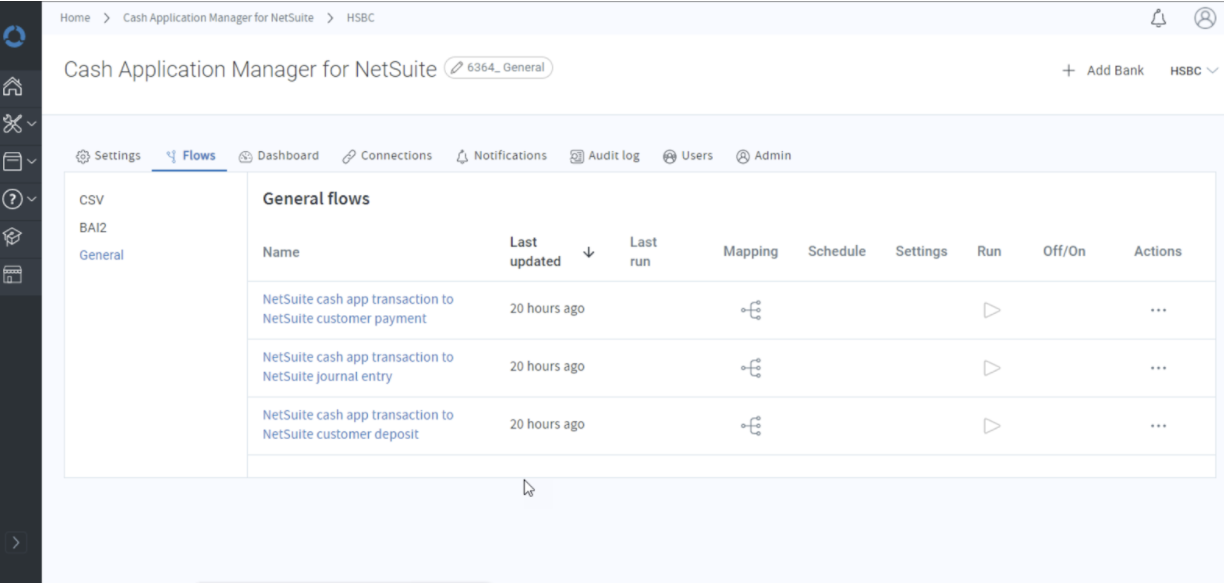Open the Audit log tab

pos(604,156)
